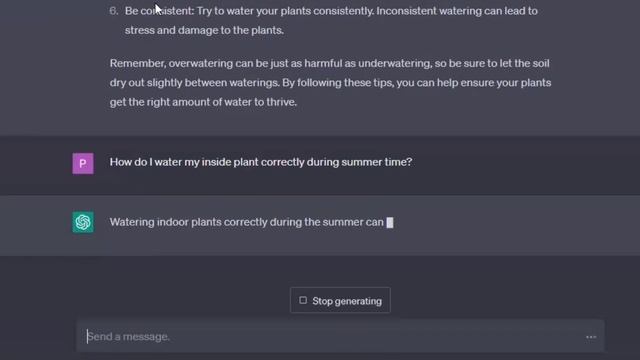
Task: Focus the Send a message field
Action: coord(340,336)
